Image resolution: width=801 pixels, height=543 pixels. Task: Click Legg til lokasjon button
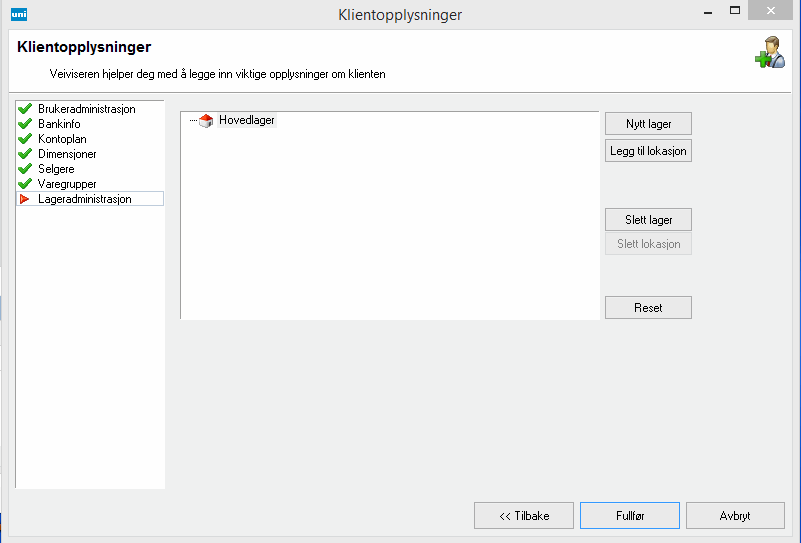tap(648, 151)
